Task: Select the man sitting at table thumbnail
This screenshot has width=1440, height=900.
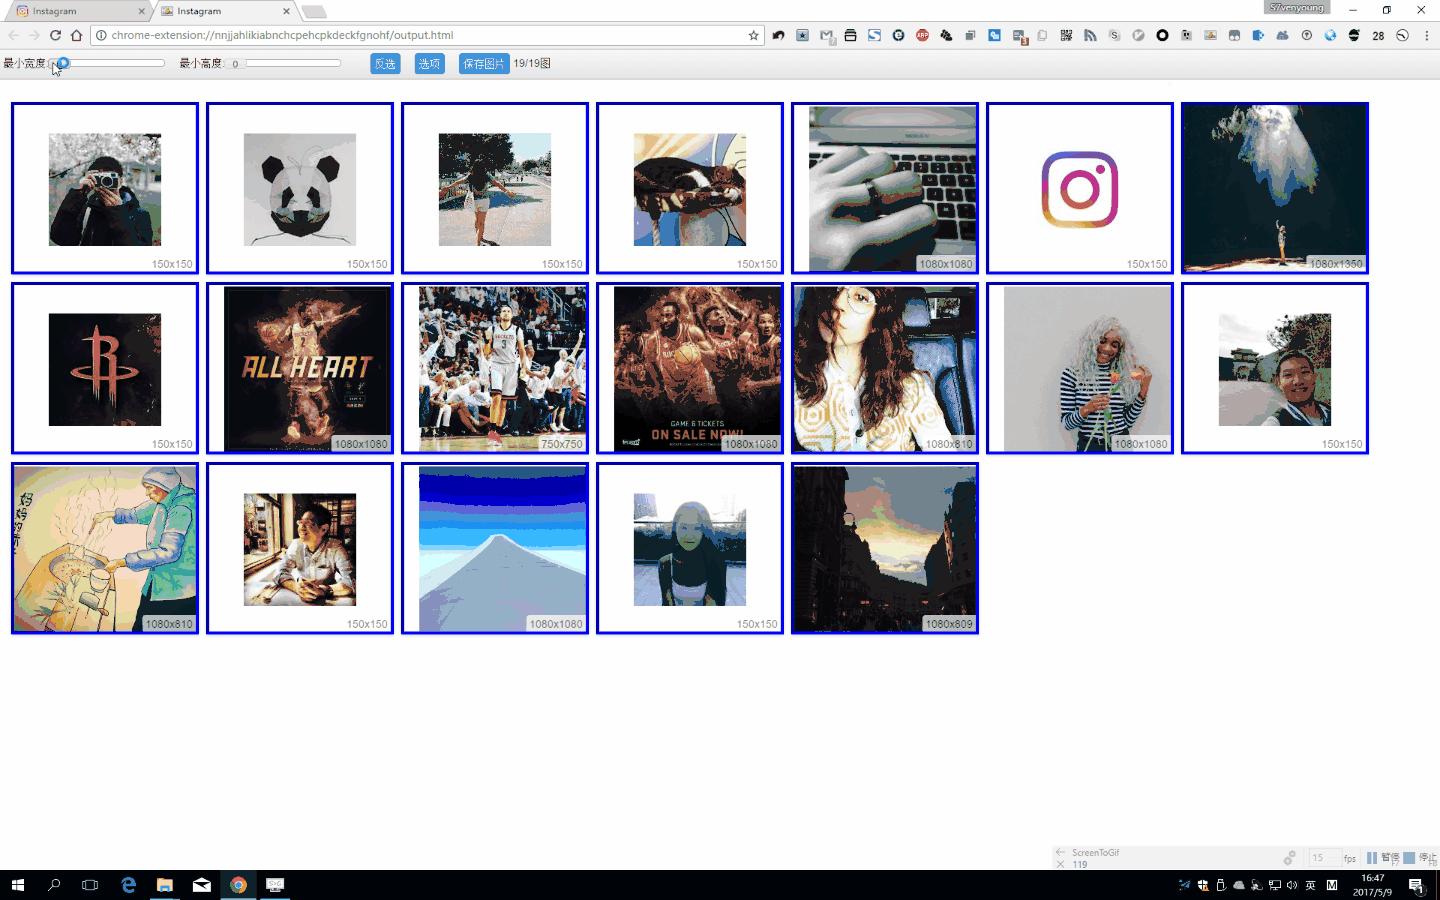Action: (300, 548)
